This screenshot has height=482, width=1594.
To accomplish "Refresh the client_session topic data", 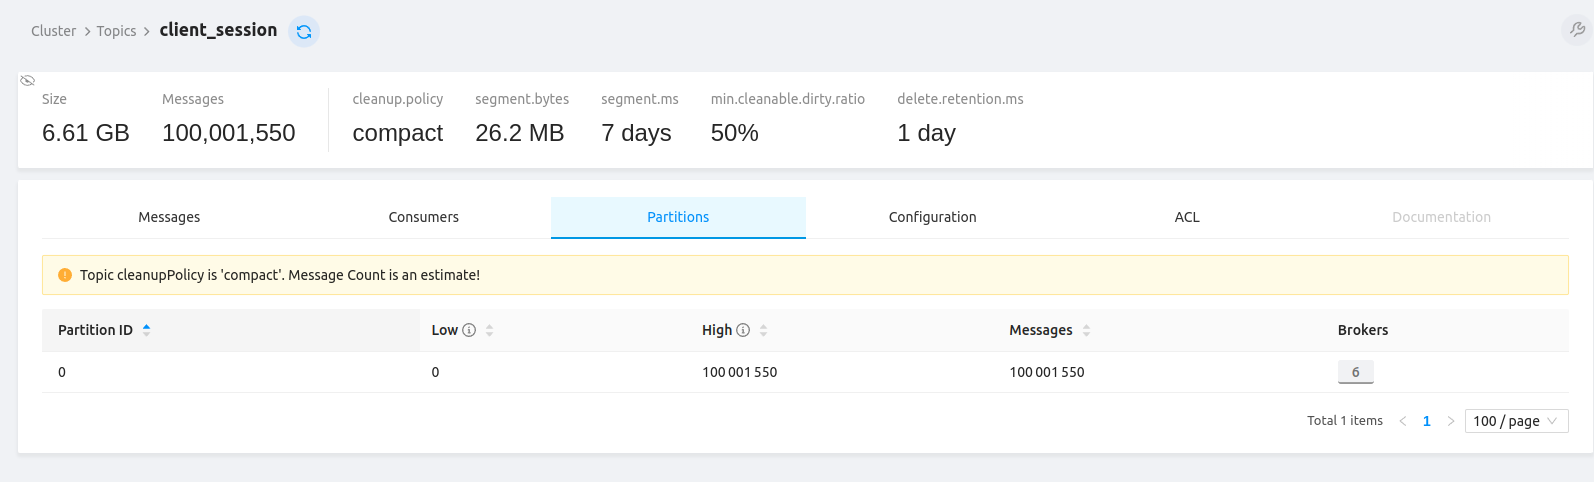I will tap(304, 32).
